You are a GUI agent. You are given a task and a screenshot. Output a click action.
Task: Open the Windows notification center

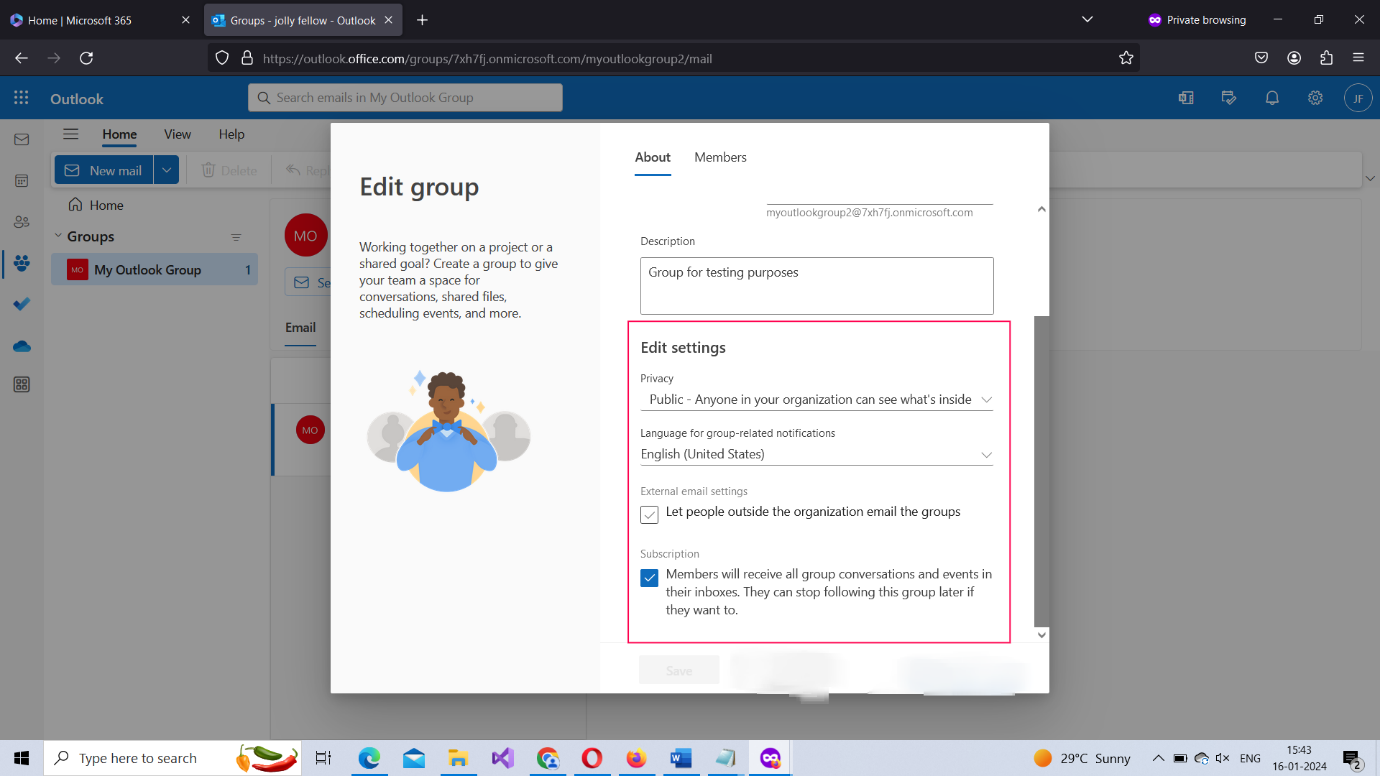click(1352, 759)
